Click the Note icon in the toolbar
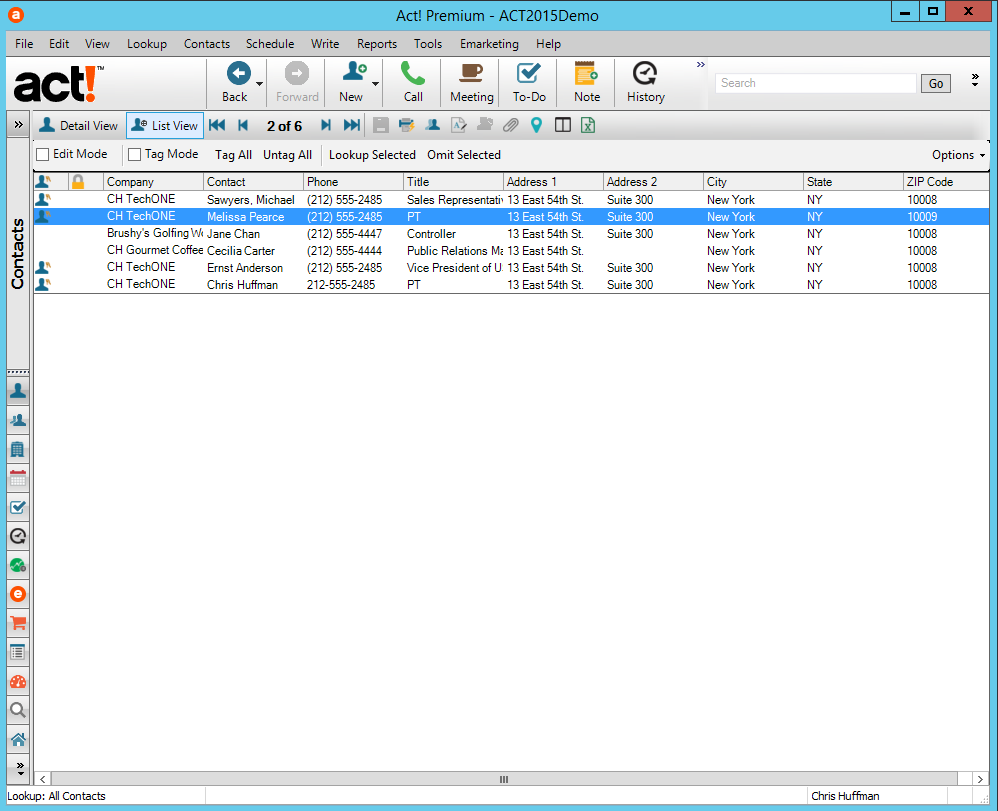Screen dimensions: 998x811 click(586, 73)
